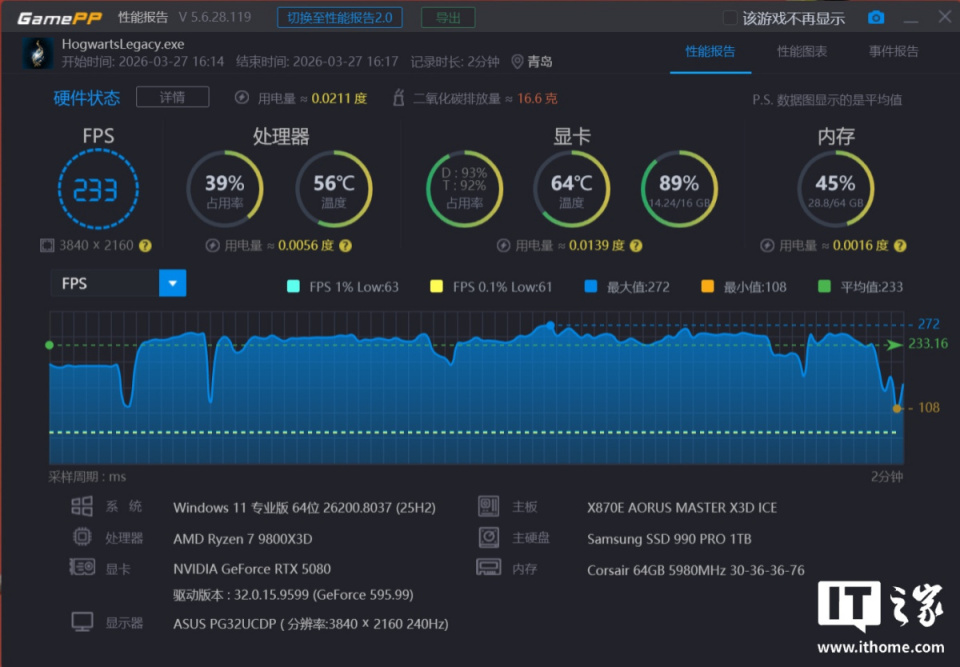This screenshot has width=960, height=667.
Task: Click the 切换至性能报告2.0 button
Action: pos(340,18)
